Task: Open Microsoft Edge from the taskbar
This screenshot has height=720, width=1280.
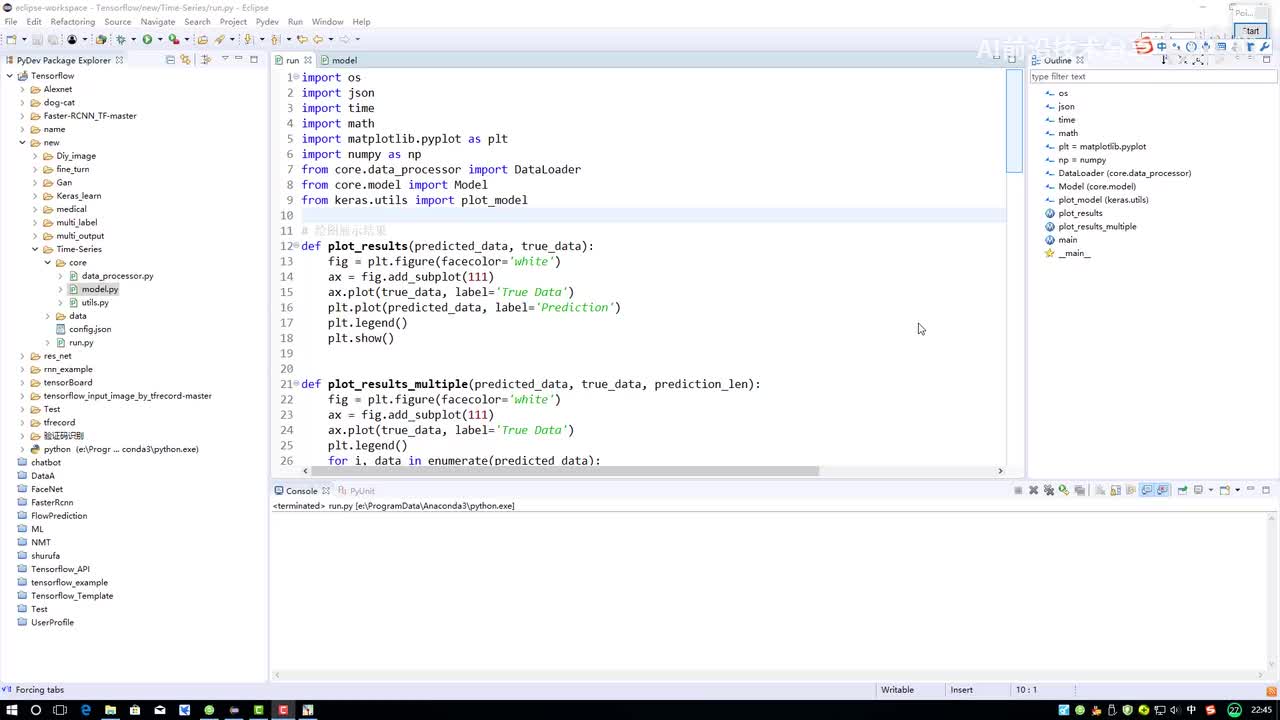Action: click(x=85, y=710)
